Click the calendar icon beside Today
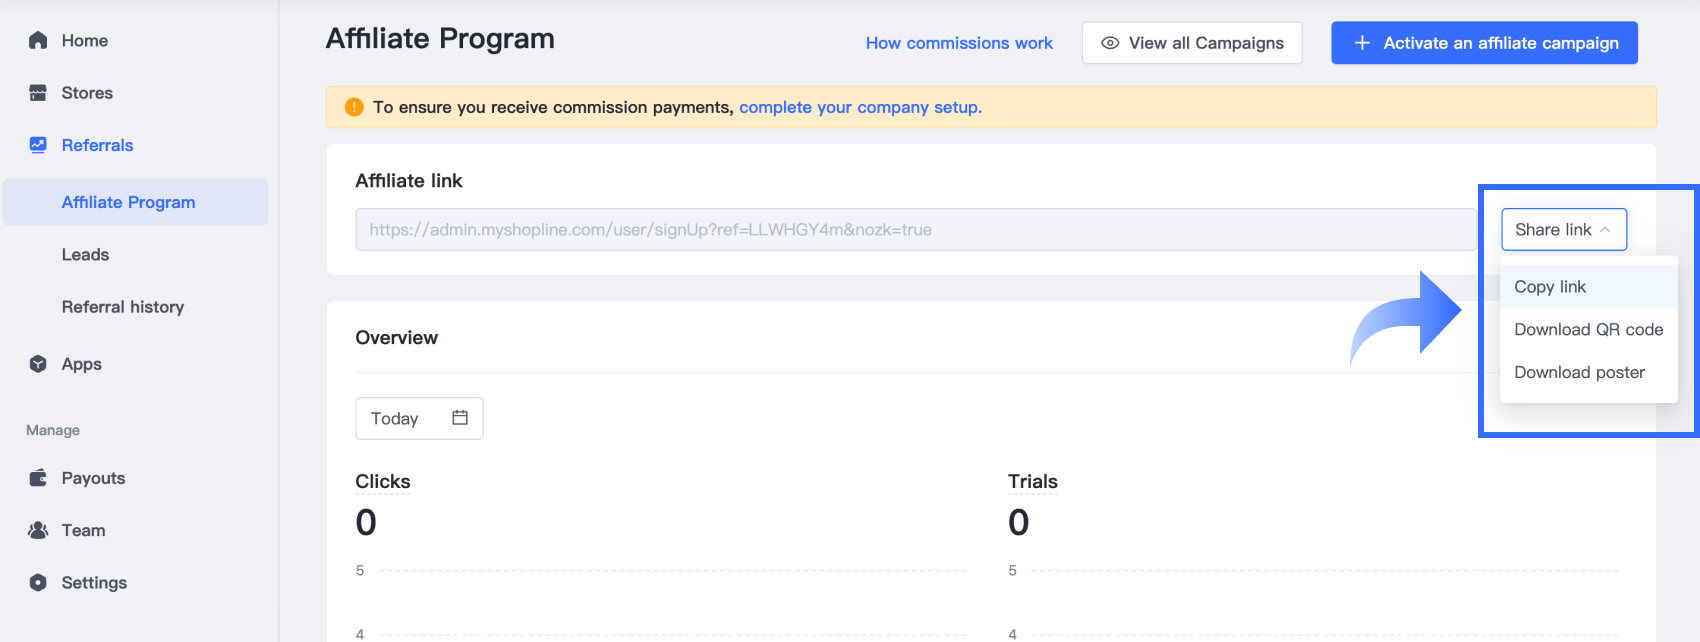Image resolution: width=1700 pixels, height=642 pixels. tap(460, 418)
